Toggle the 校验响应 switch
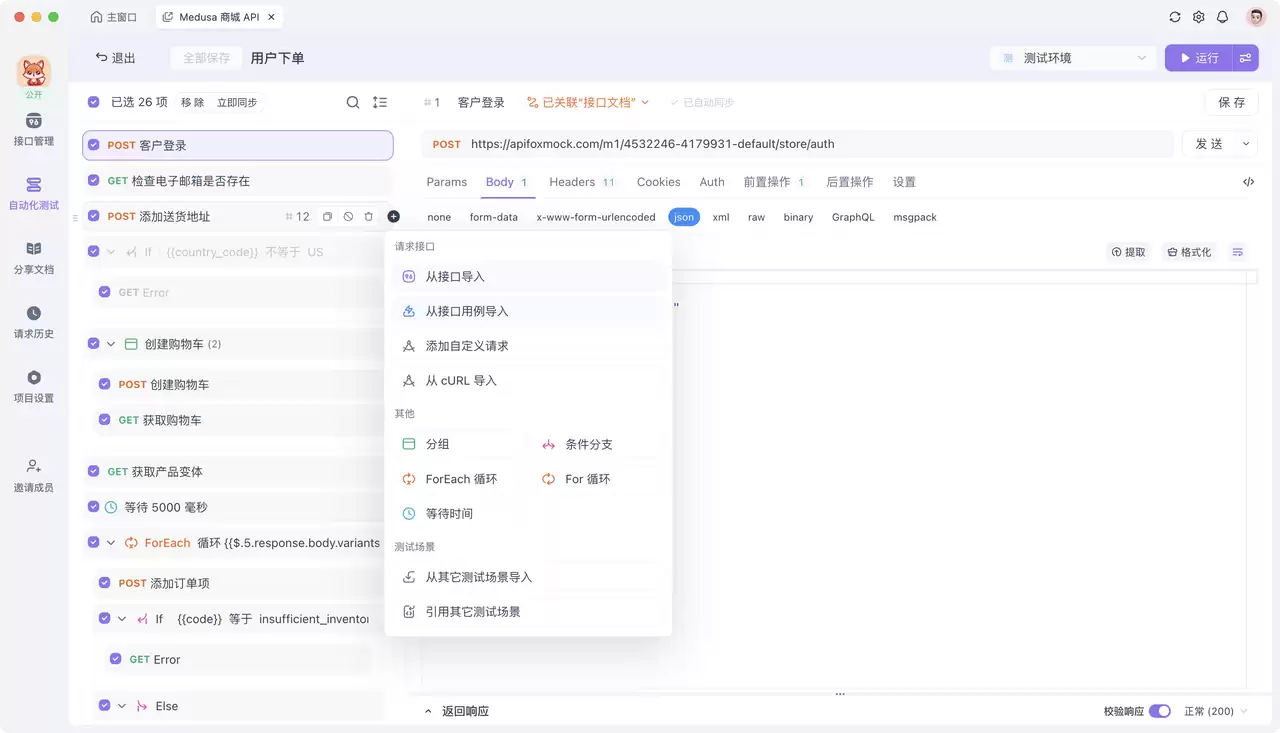Screen dimensions: 1280x733 coord(1160,711)
